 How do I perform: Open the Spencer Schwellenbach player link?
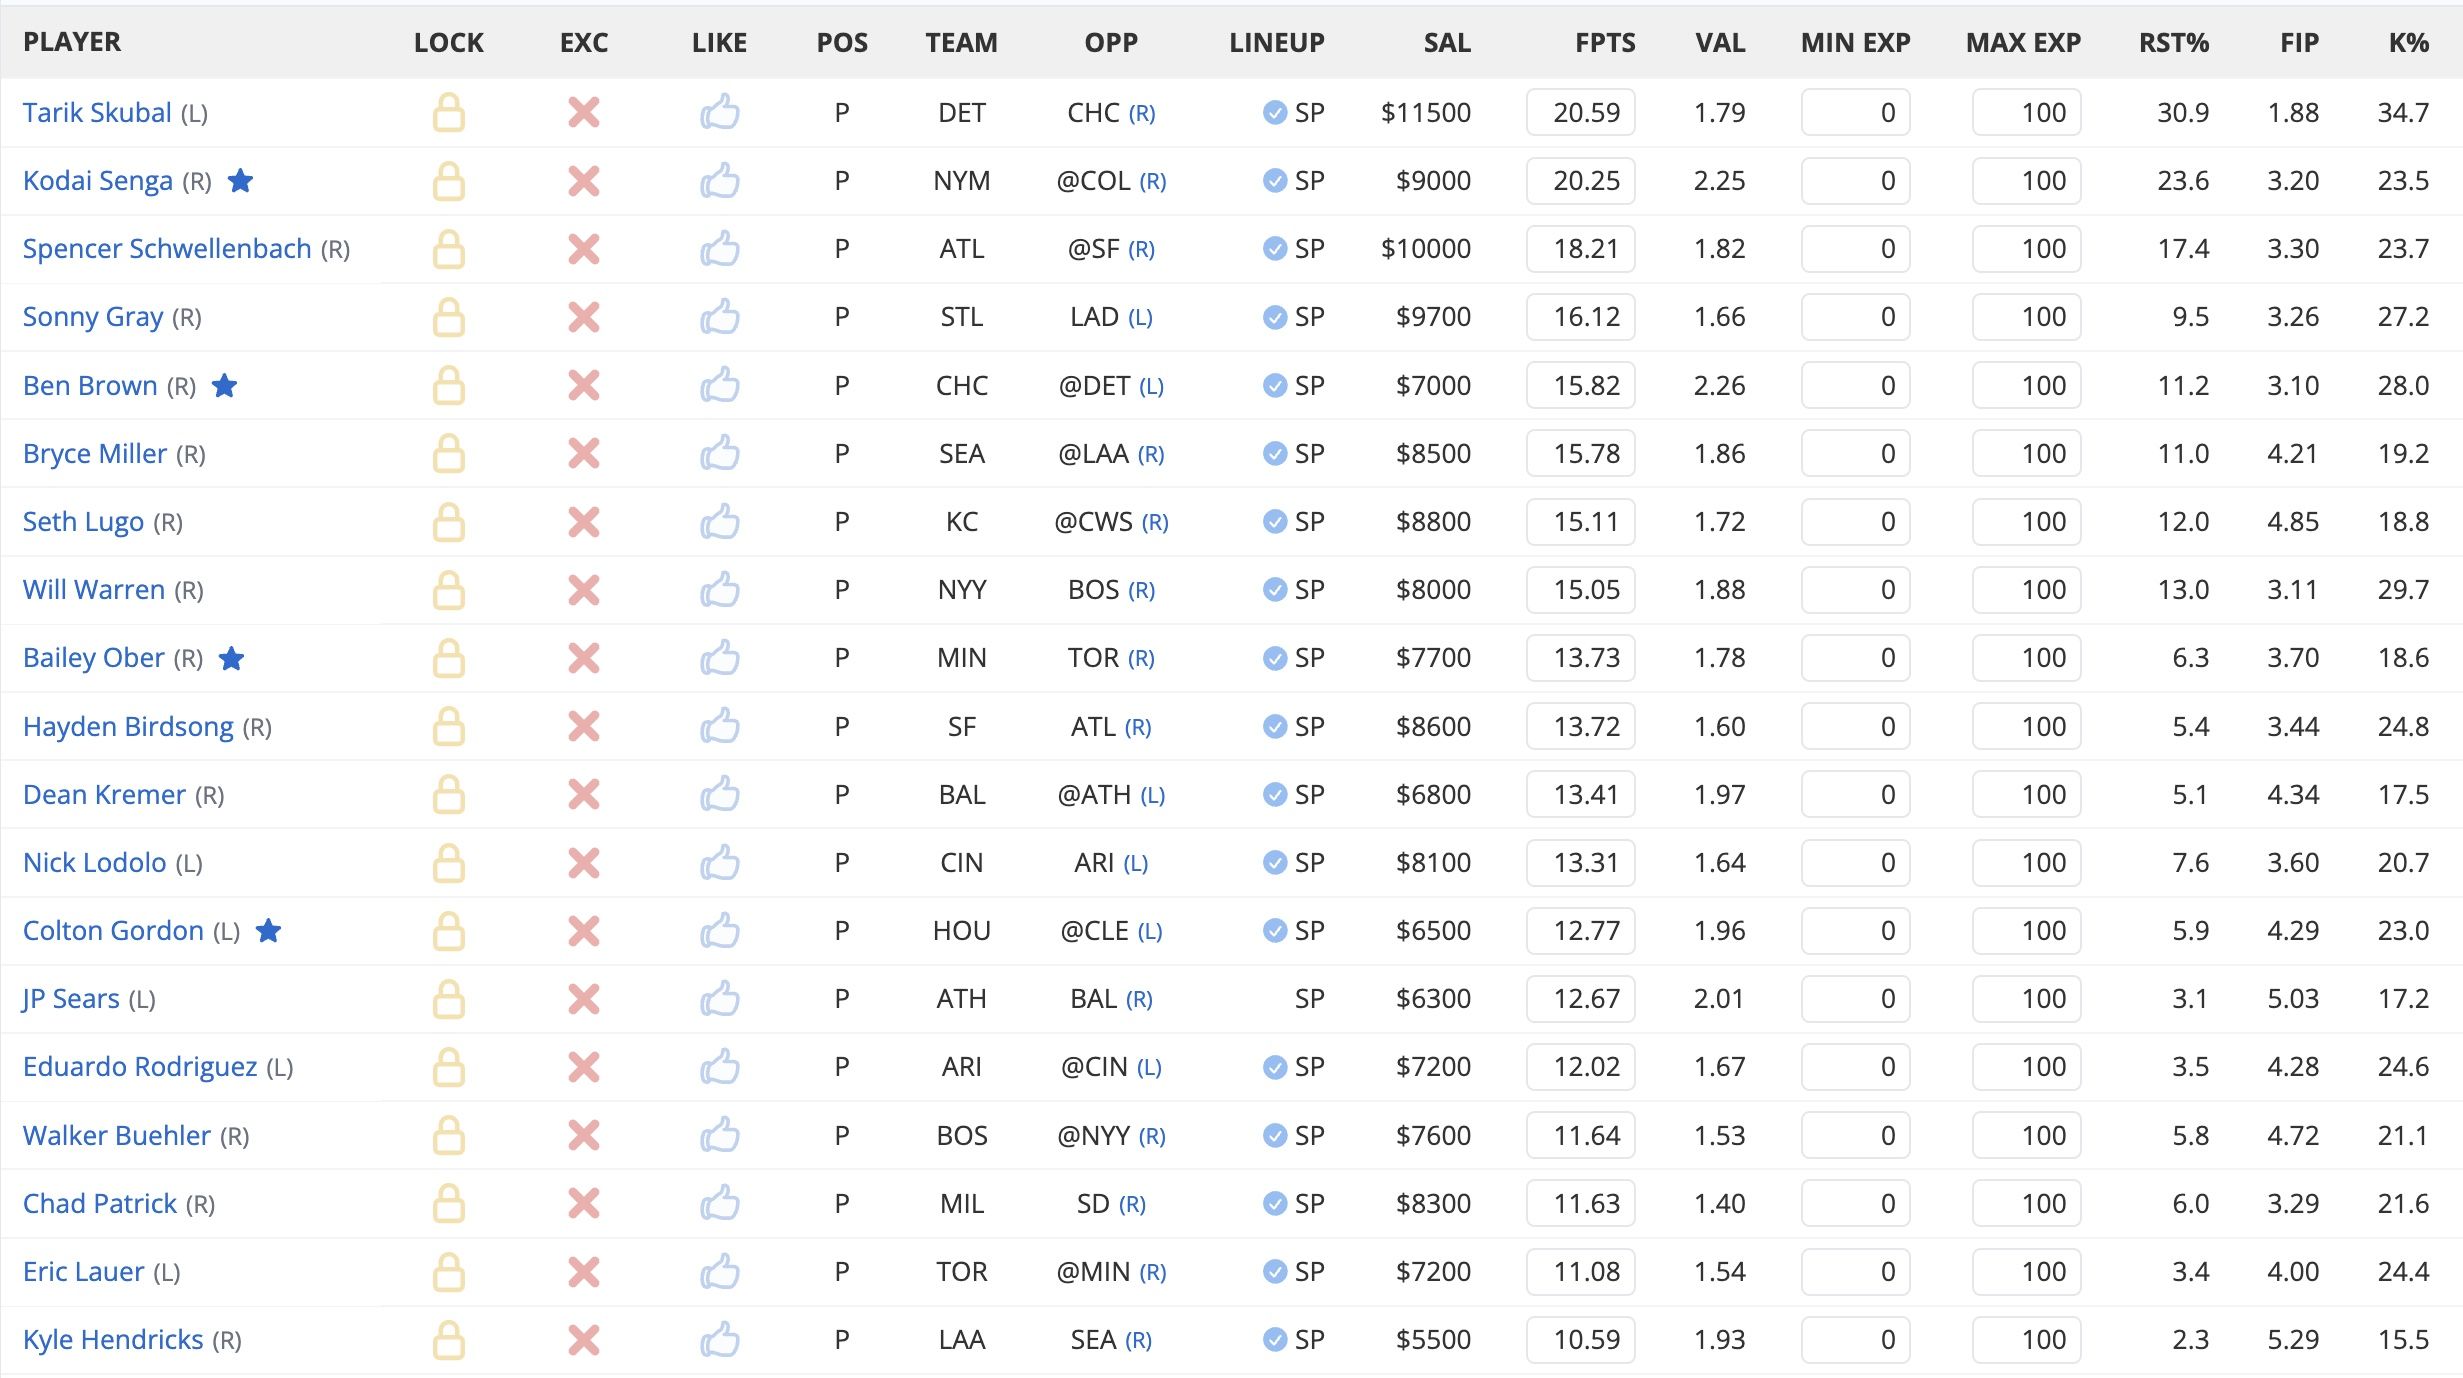(x=167, y=248)
